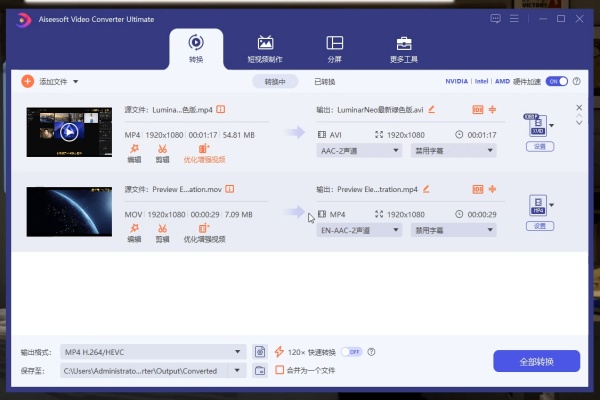The image size is (600, 400).
Task: Expand the 添加文件 dropdown arrow
Action: point(76,81)
